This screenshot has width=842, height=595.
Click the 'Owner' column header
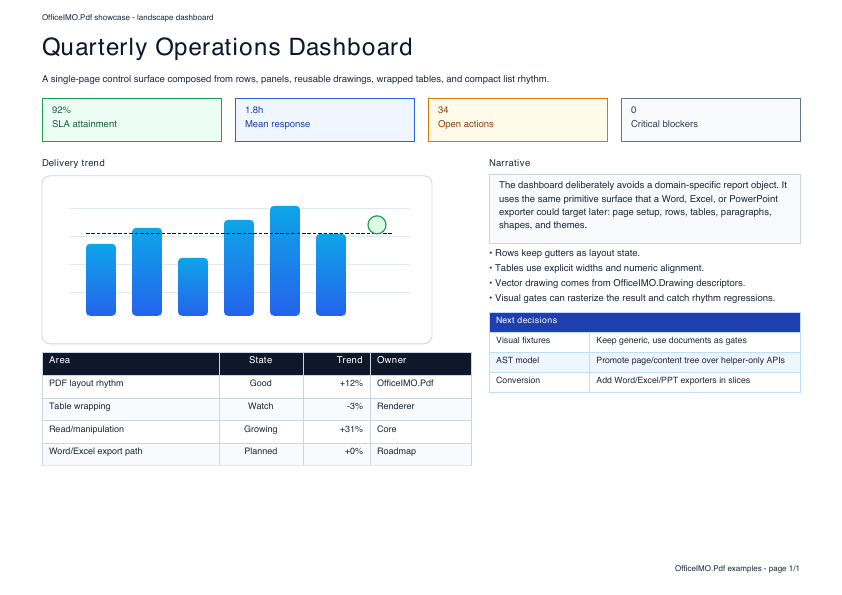[421, 364]
